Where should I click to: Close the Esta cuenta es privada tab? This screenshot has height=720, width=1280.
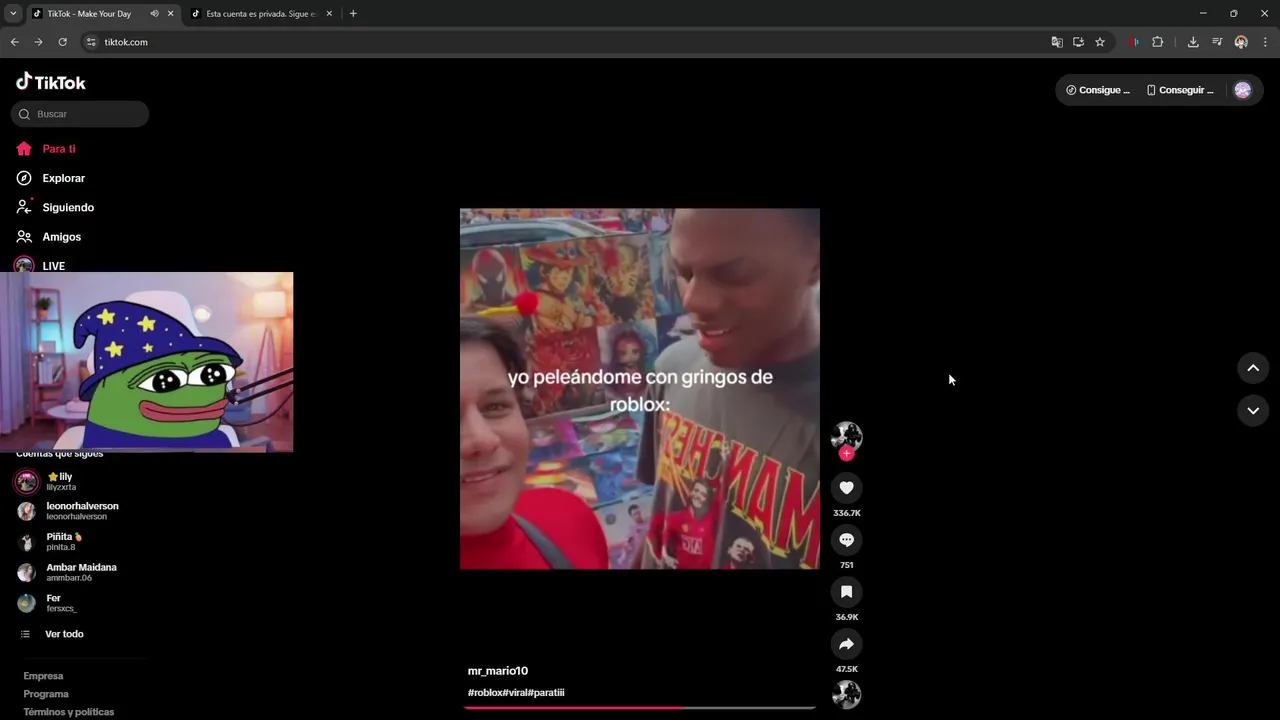click(329, 14)
